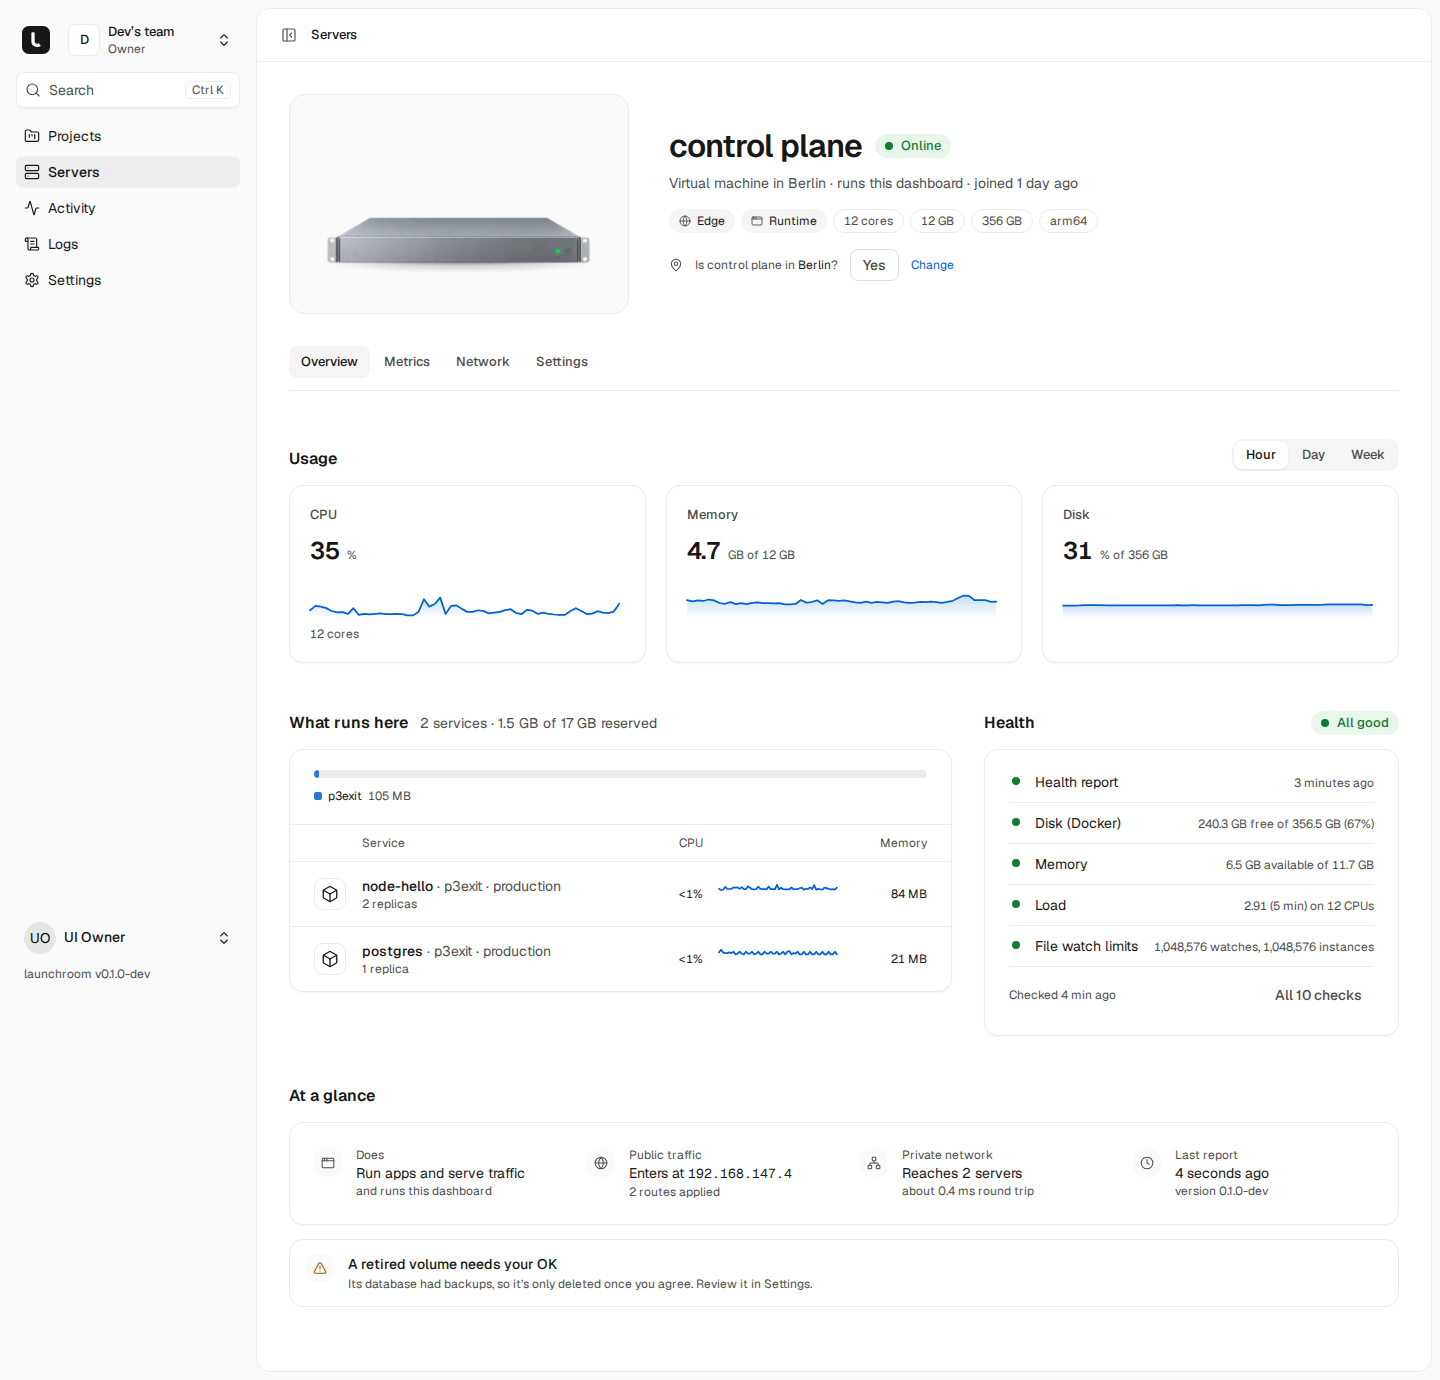Click the Change location link
The height and width of the screenshot is (1380, 1440).
(x=932, y=265)
